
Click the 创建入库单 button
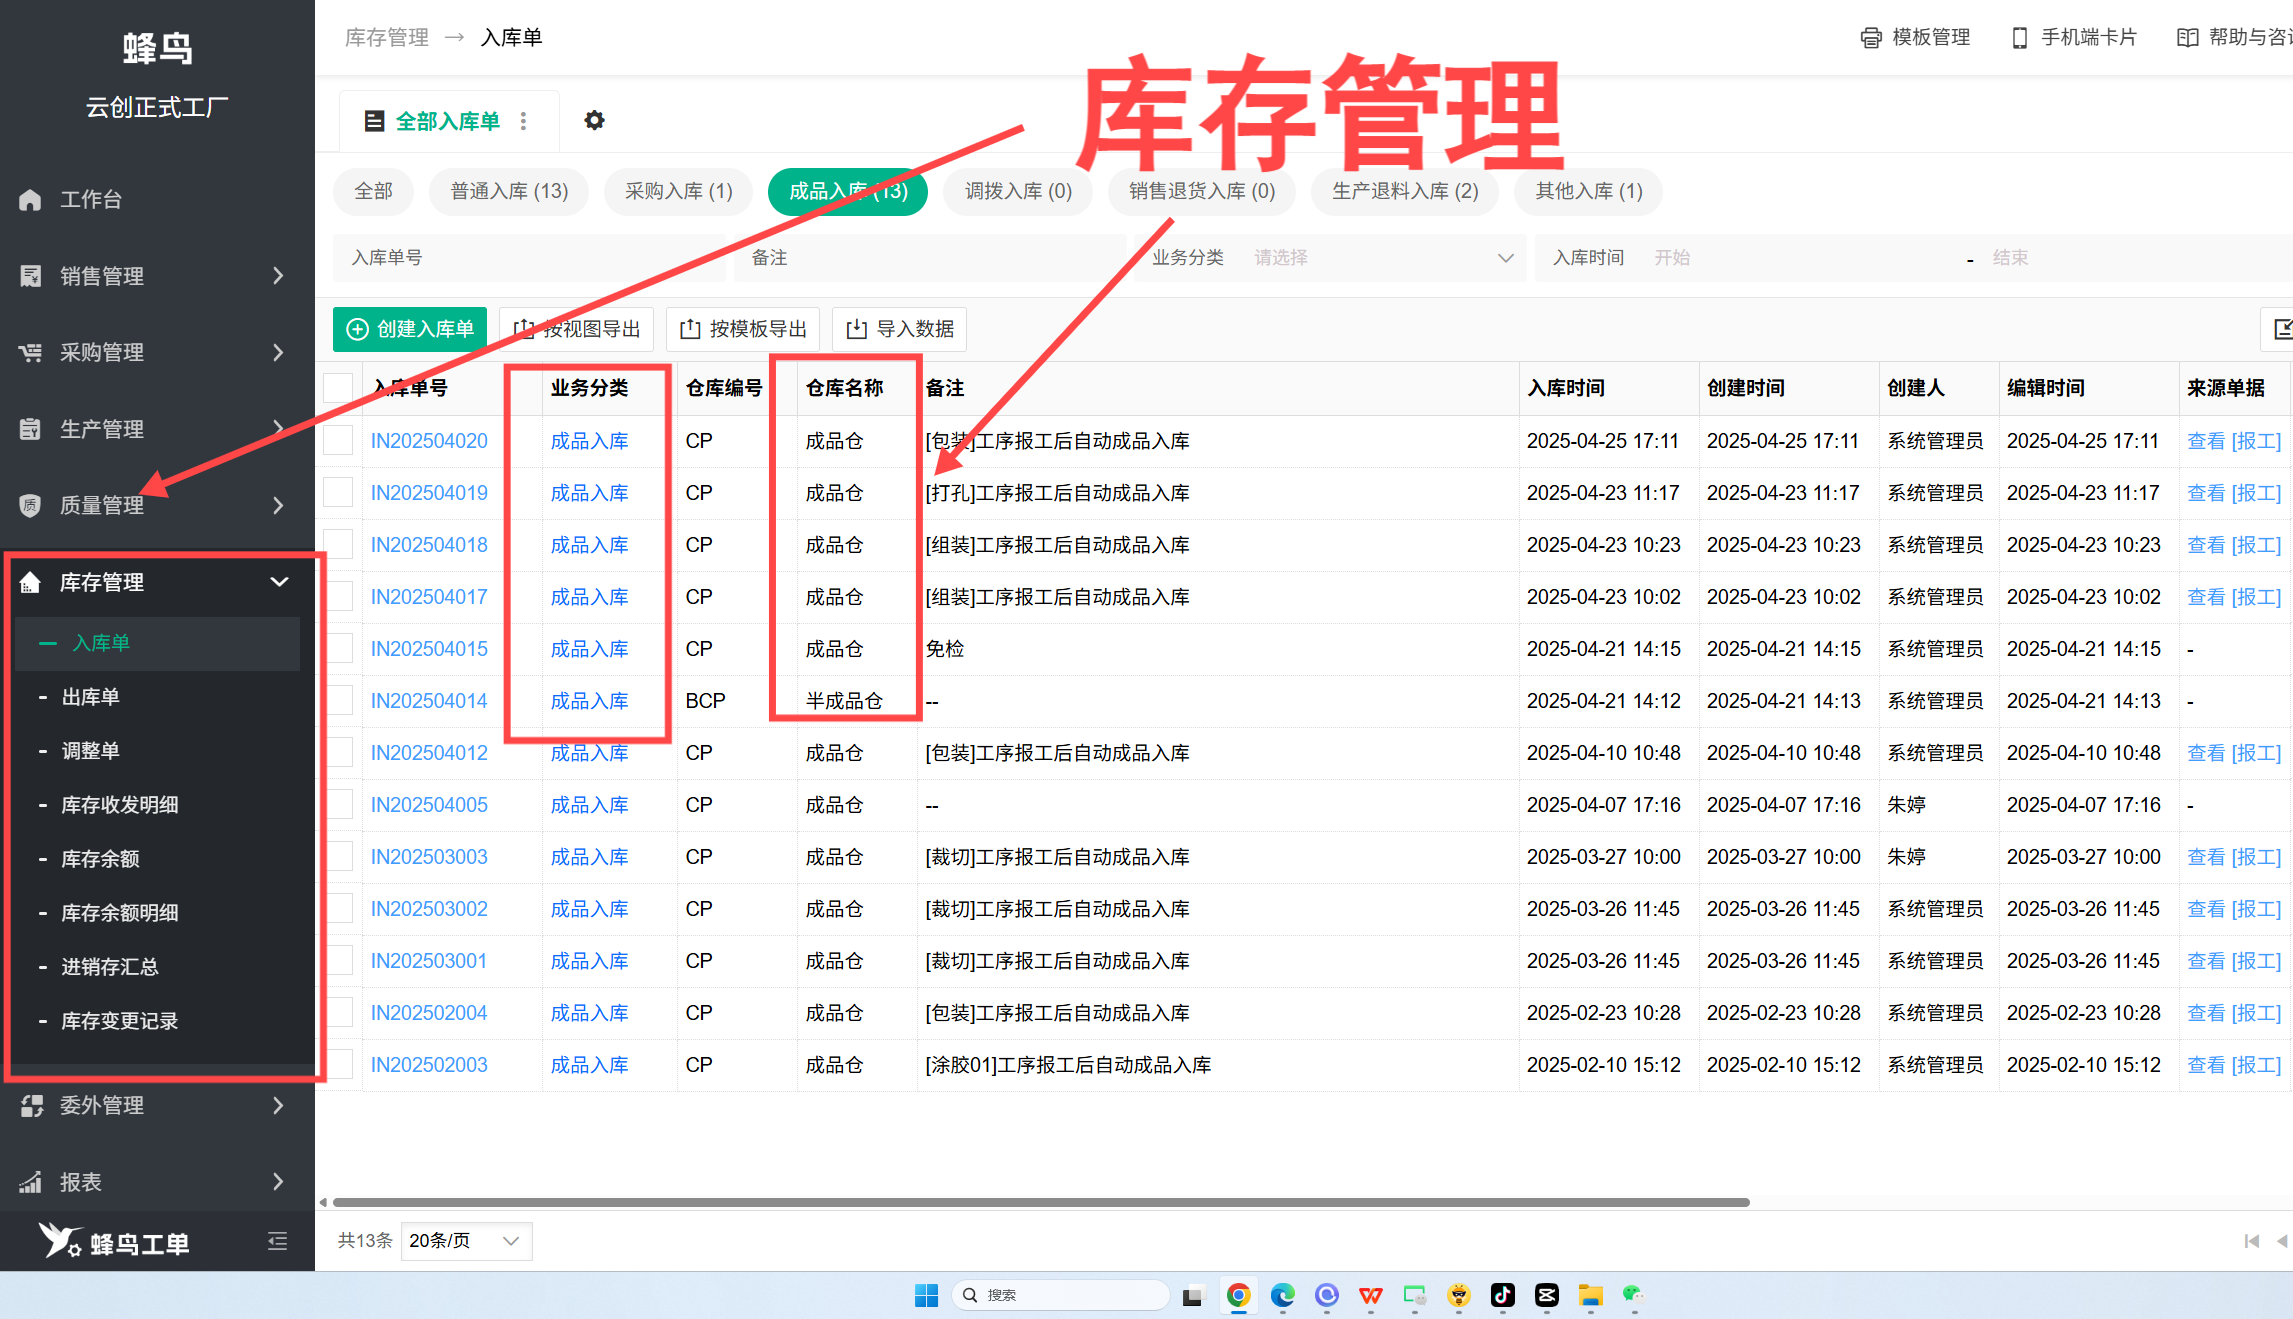click(x=409, y=329)
